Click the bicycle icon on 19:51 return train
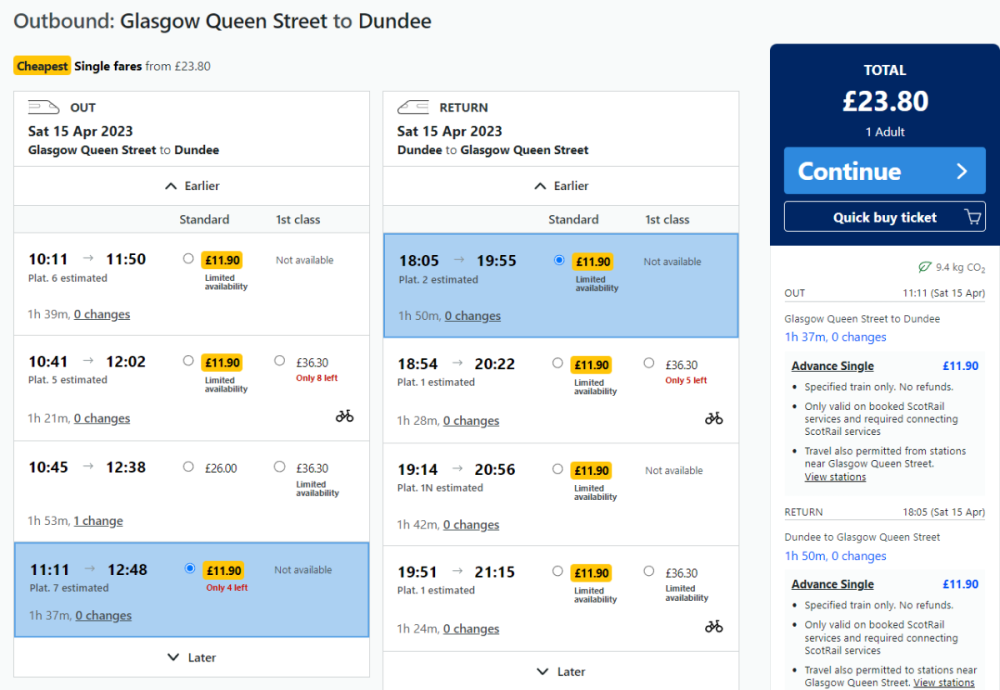Image resolution: width=1000 pixels, height=690 pixels. pos(714,627)
